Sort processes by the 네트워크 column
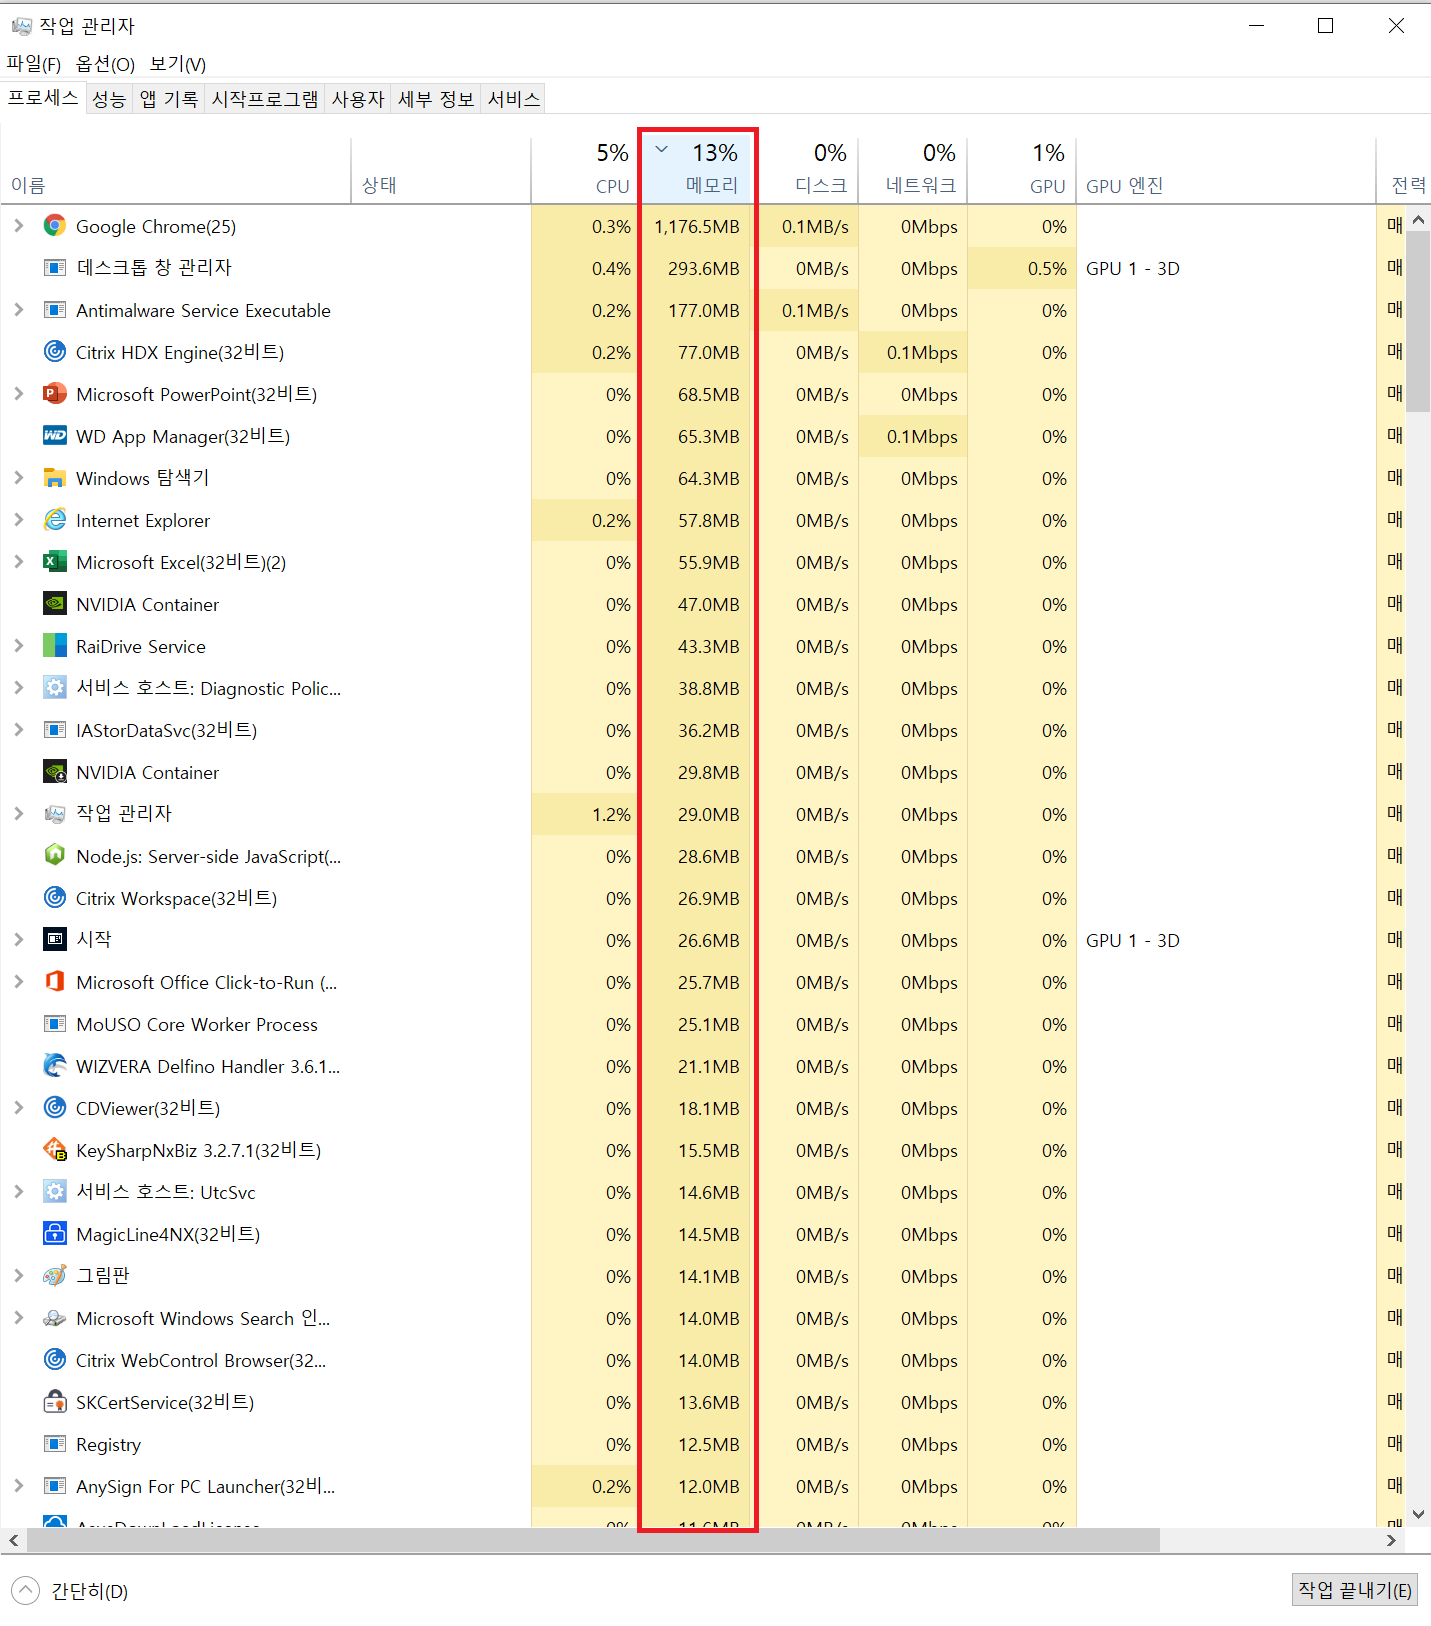 pos(913,168)
